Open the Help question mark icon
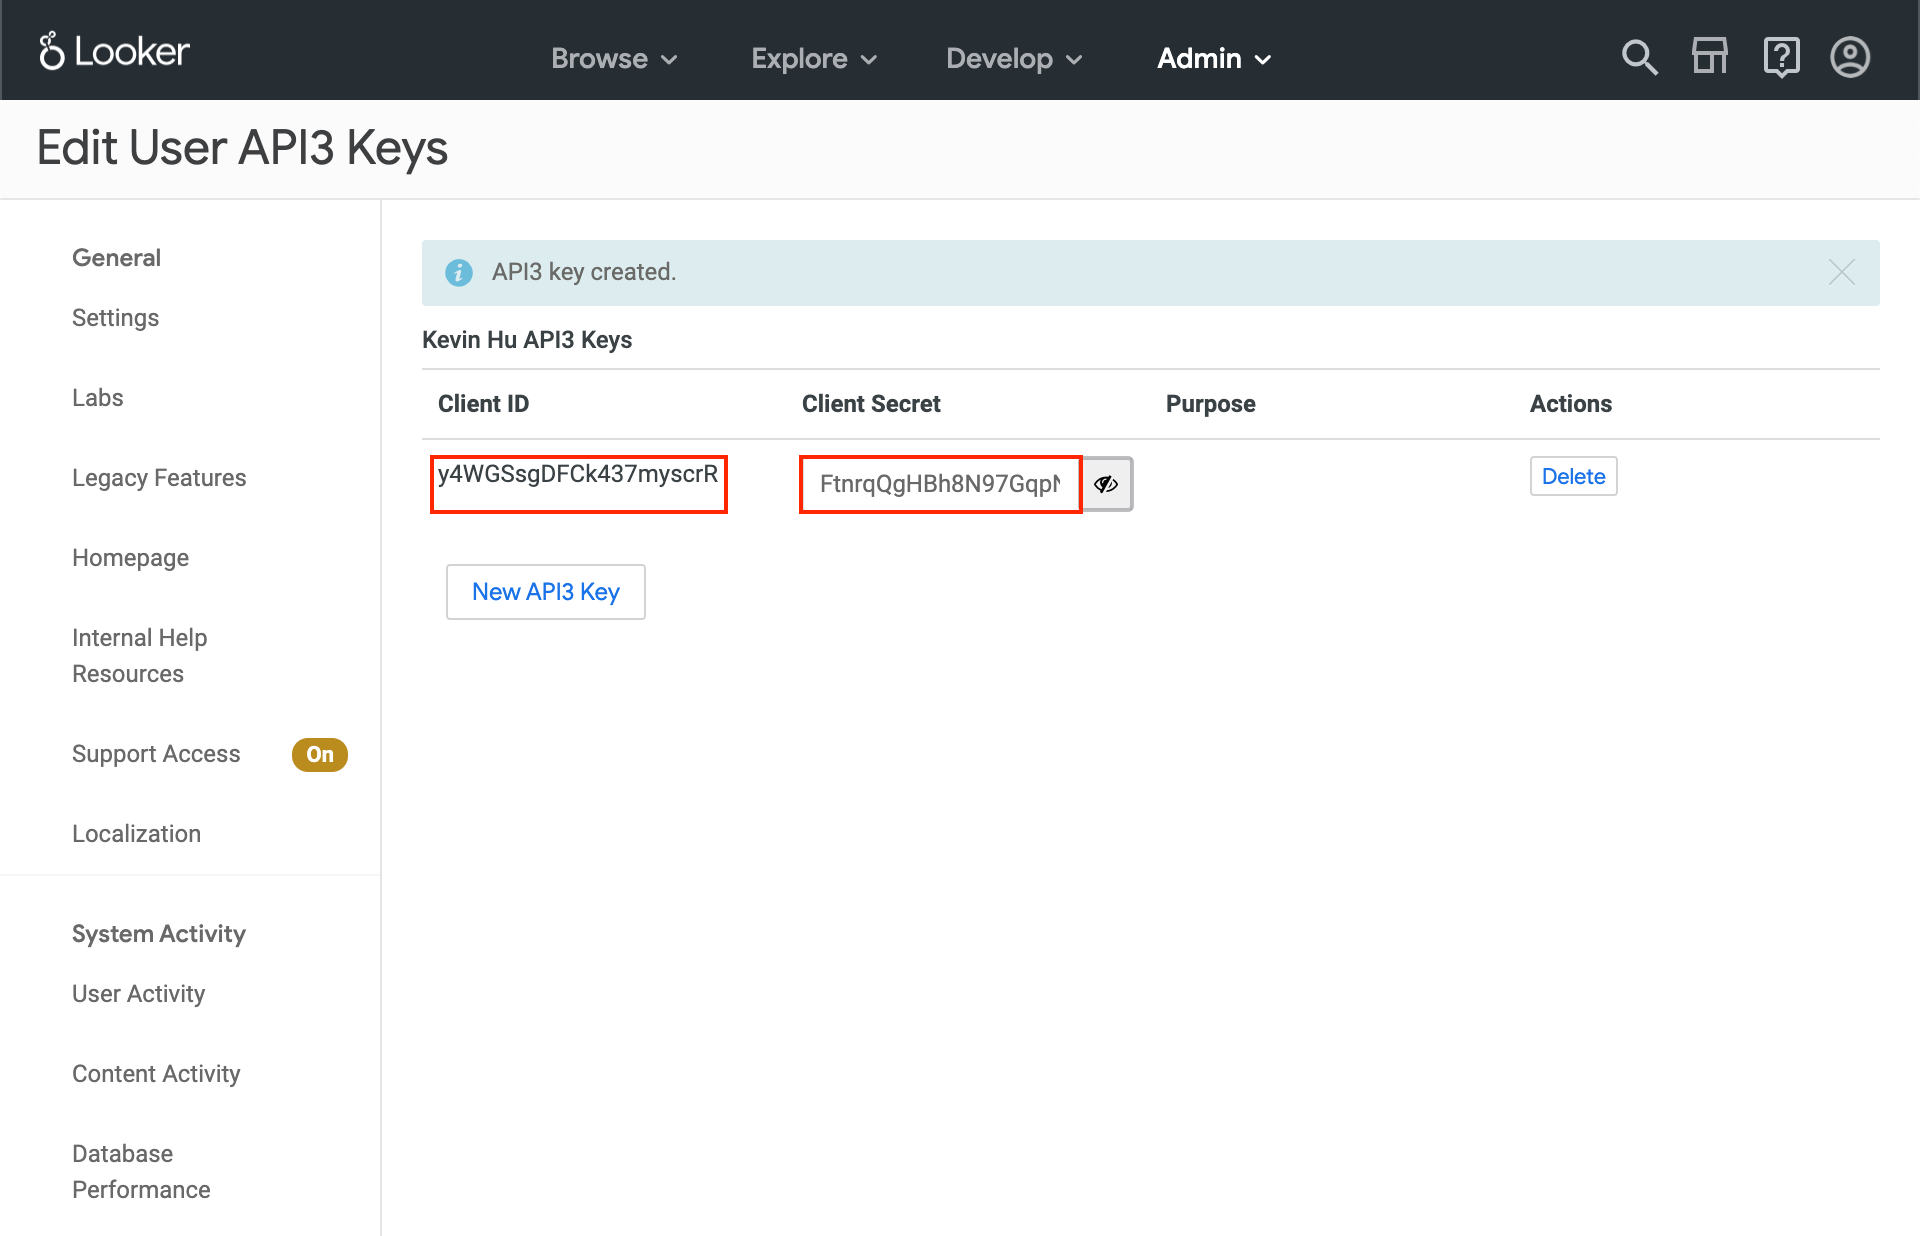This screenshot has height=1236, width=1920. (x=1781, y=57)
